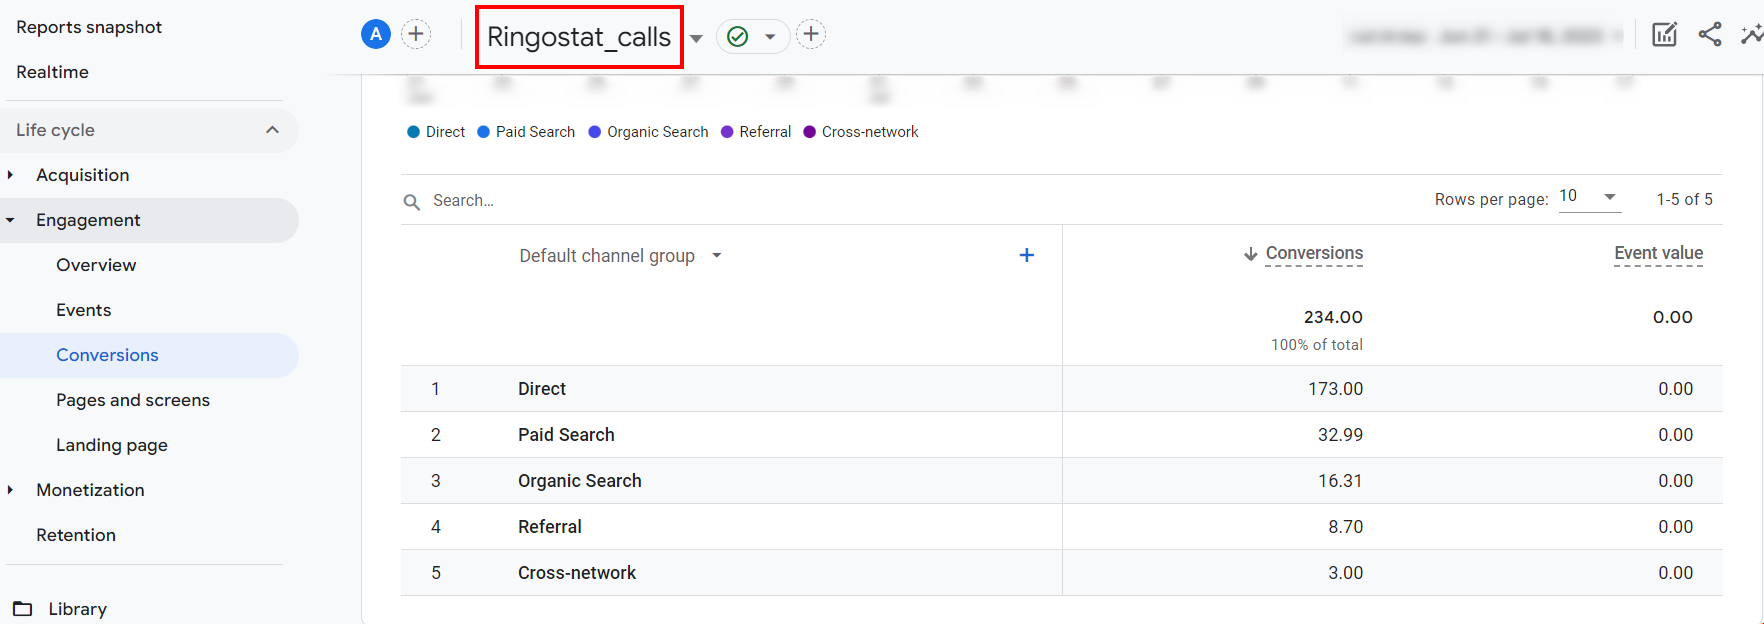This screenshot has height=624, width=1764.
Task: Click the Ringostat_calls report title
Action: pos(579,37)
